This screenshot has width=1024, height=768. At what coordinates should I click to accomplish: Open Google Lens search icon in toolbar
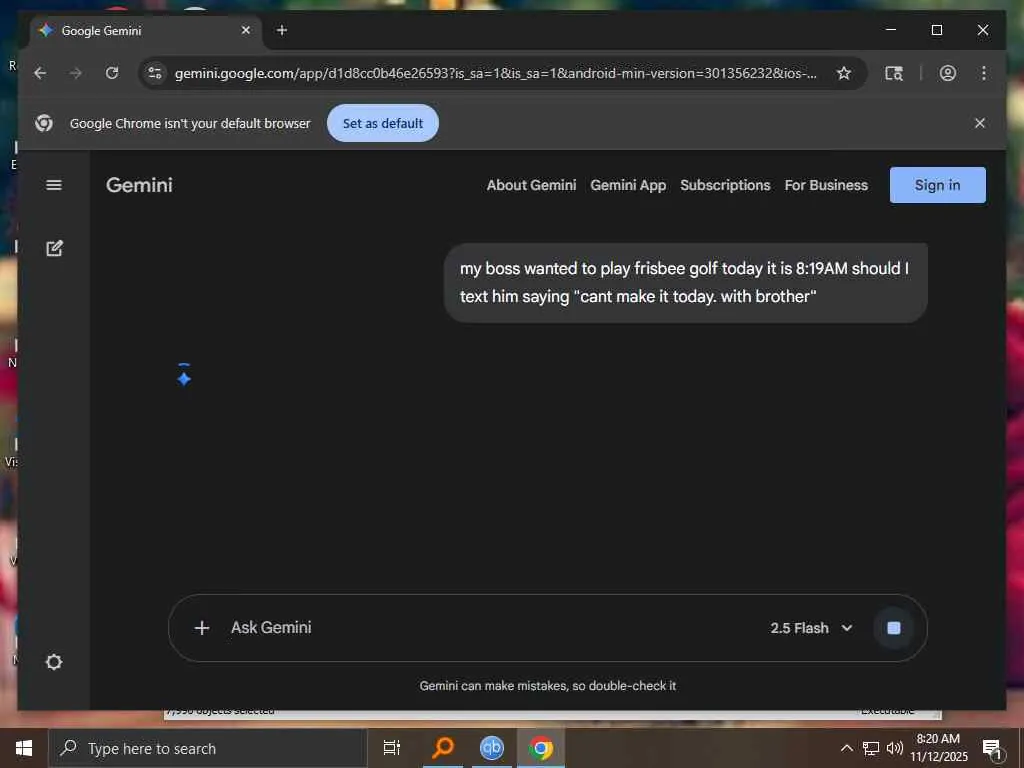tap(893, 73)
